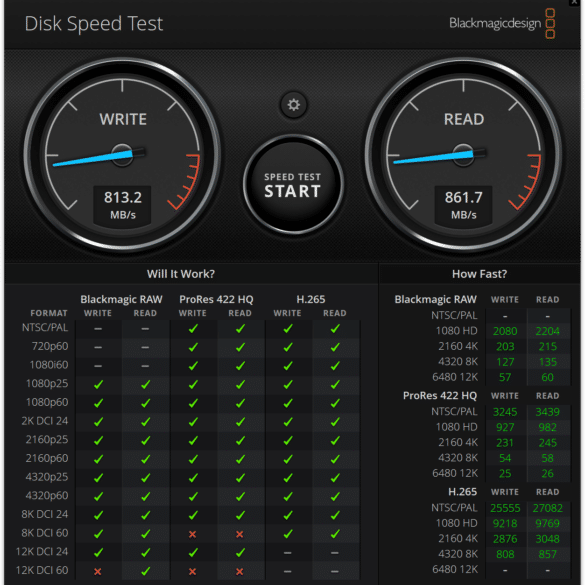The image size is (585, 585).
Task: Click the 12K DCI 60 format row label
Action: [42, 570]
